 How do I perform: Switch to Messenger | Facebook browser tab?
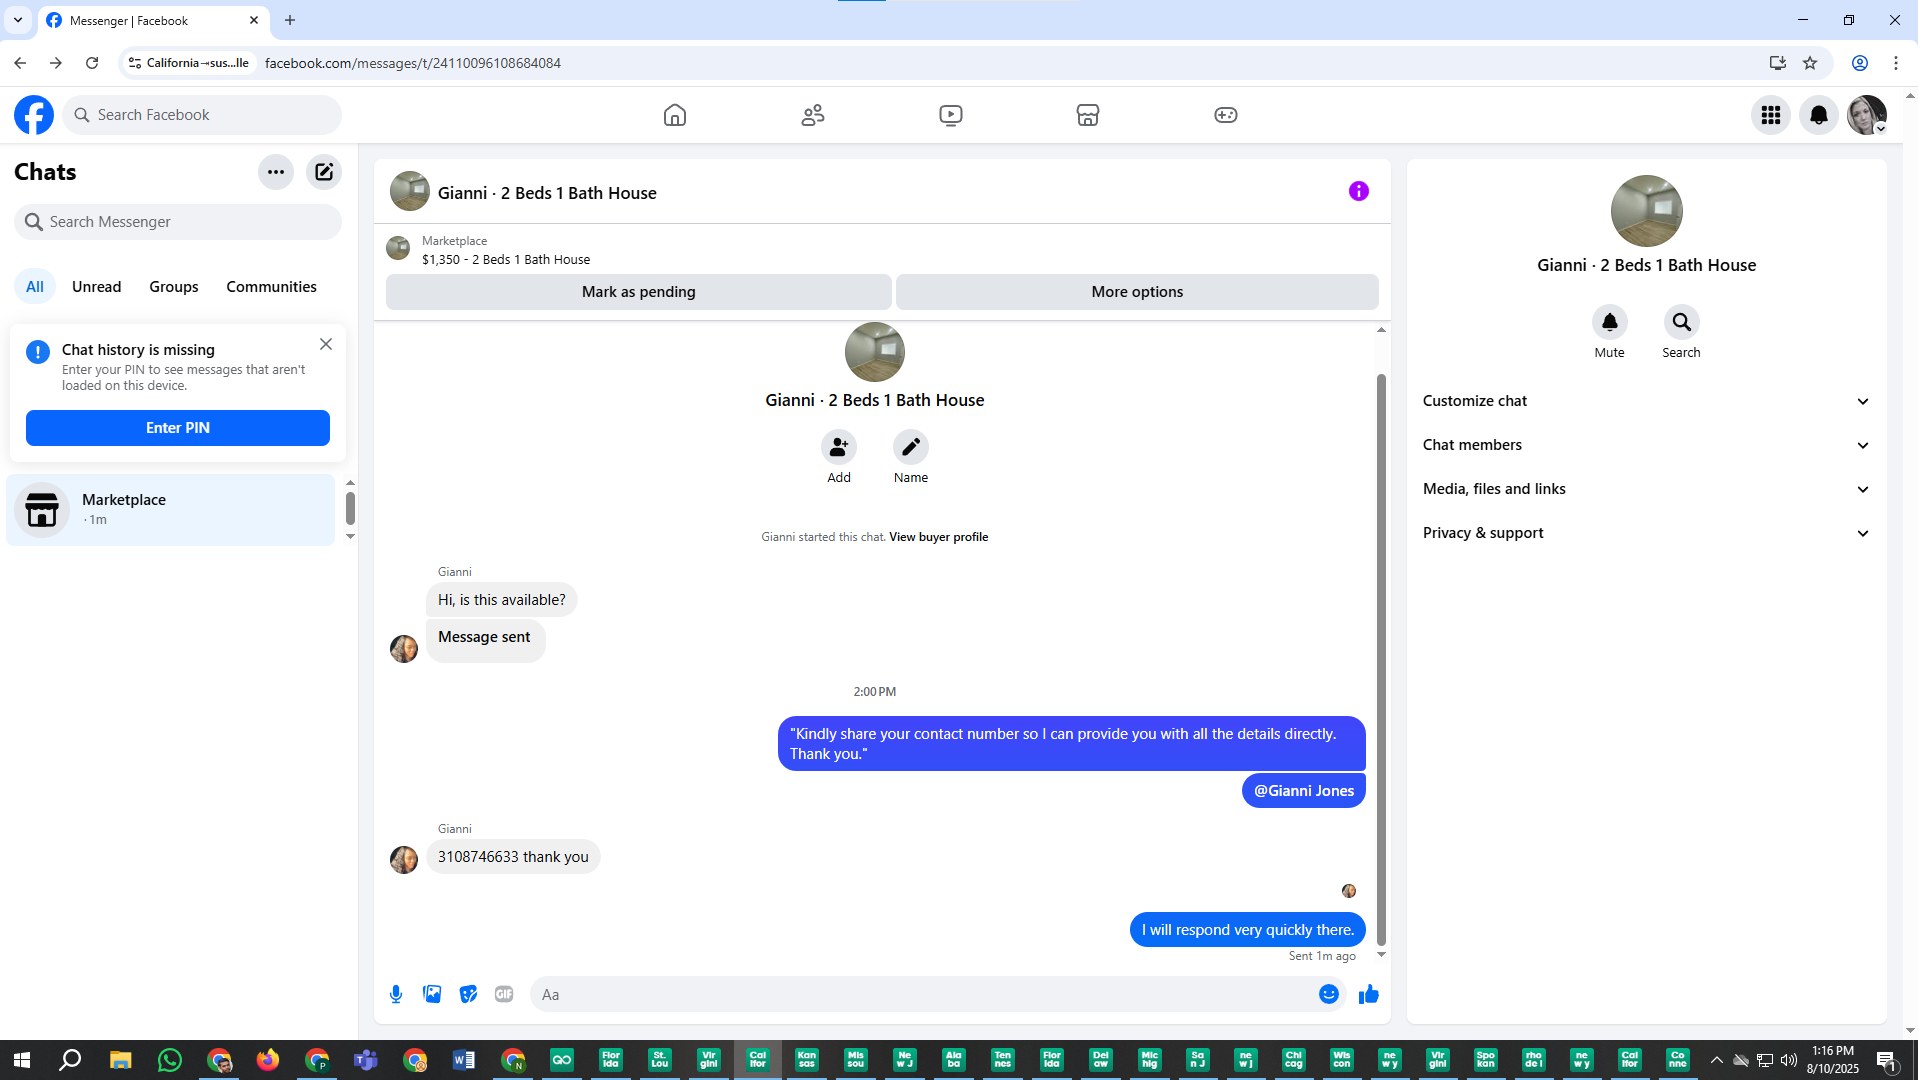point(153,20)
